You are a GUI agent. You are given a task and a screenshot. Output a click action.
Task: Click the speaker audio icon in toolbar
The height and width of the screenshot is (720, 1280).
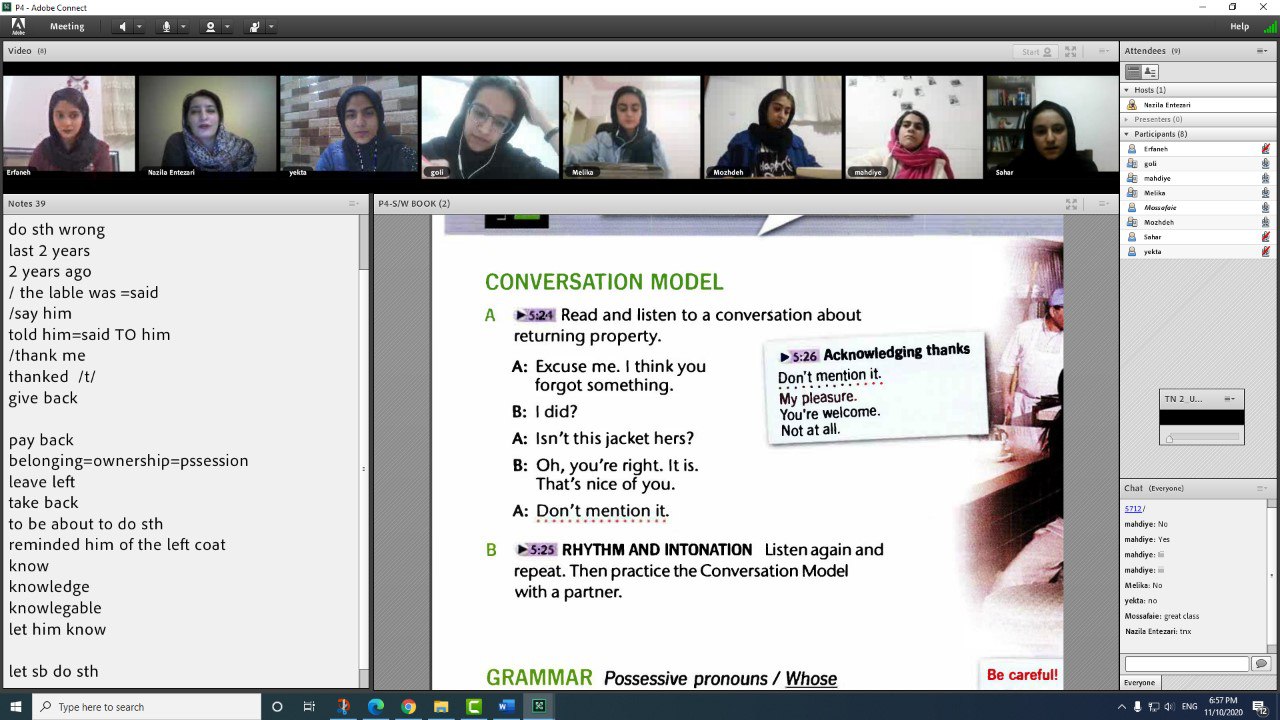(123, 27)
